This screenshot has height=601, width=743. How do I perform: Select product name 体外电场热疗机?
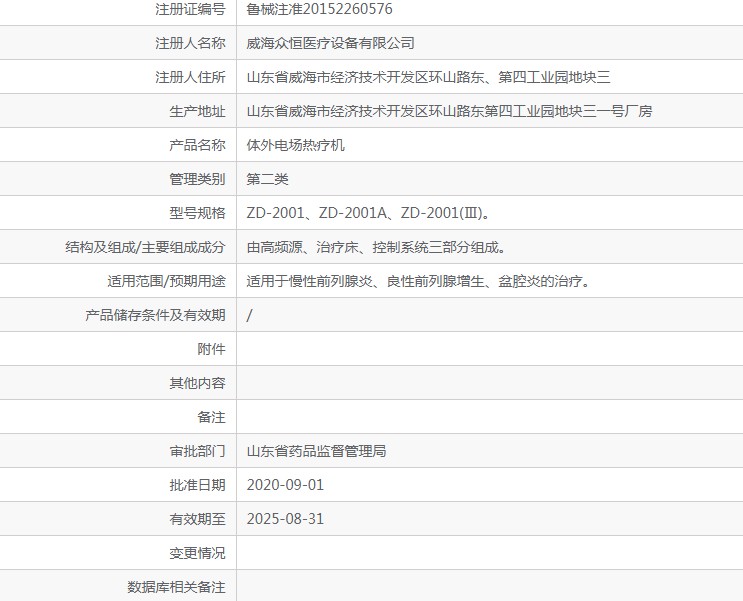click(x=295, y=145)
